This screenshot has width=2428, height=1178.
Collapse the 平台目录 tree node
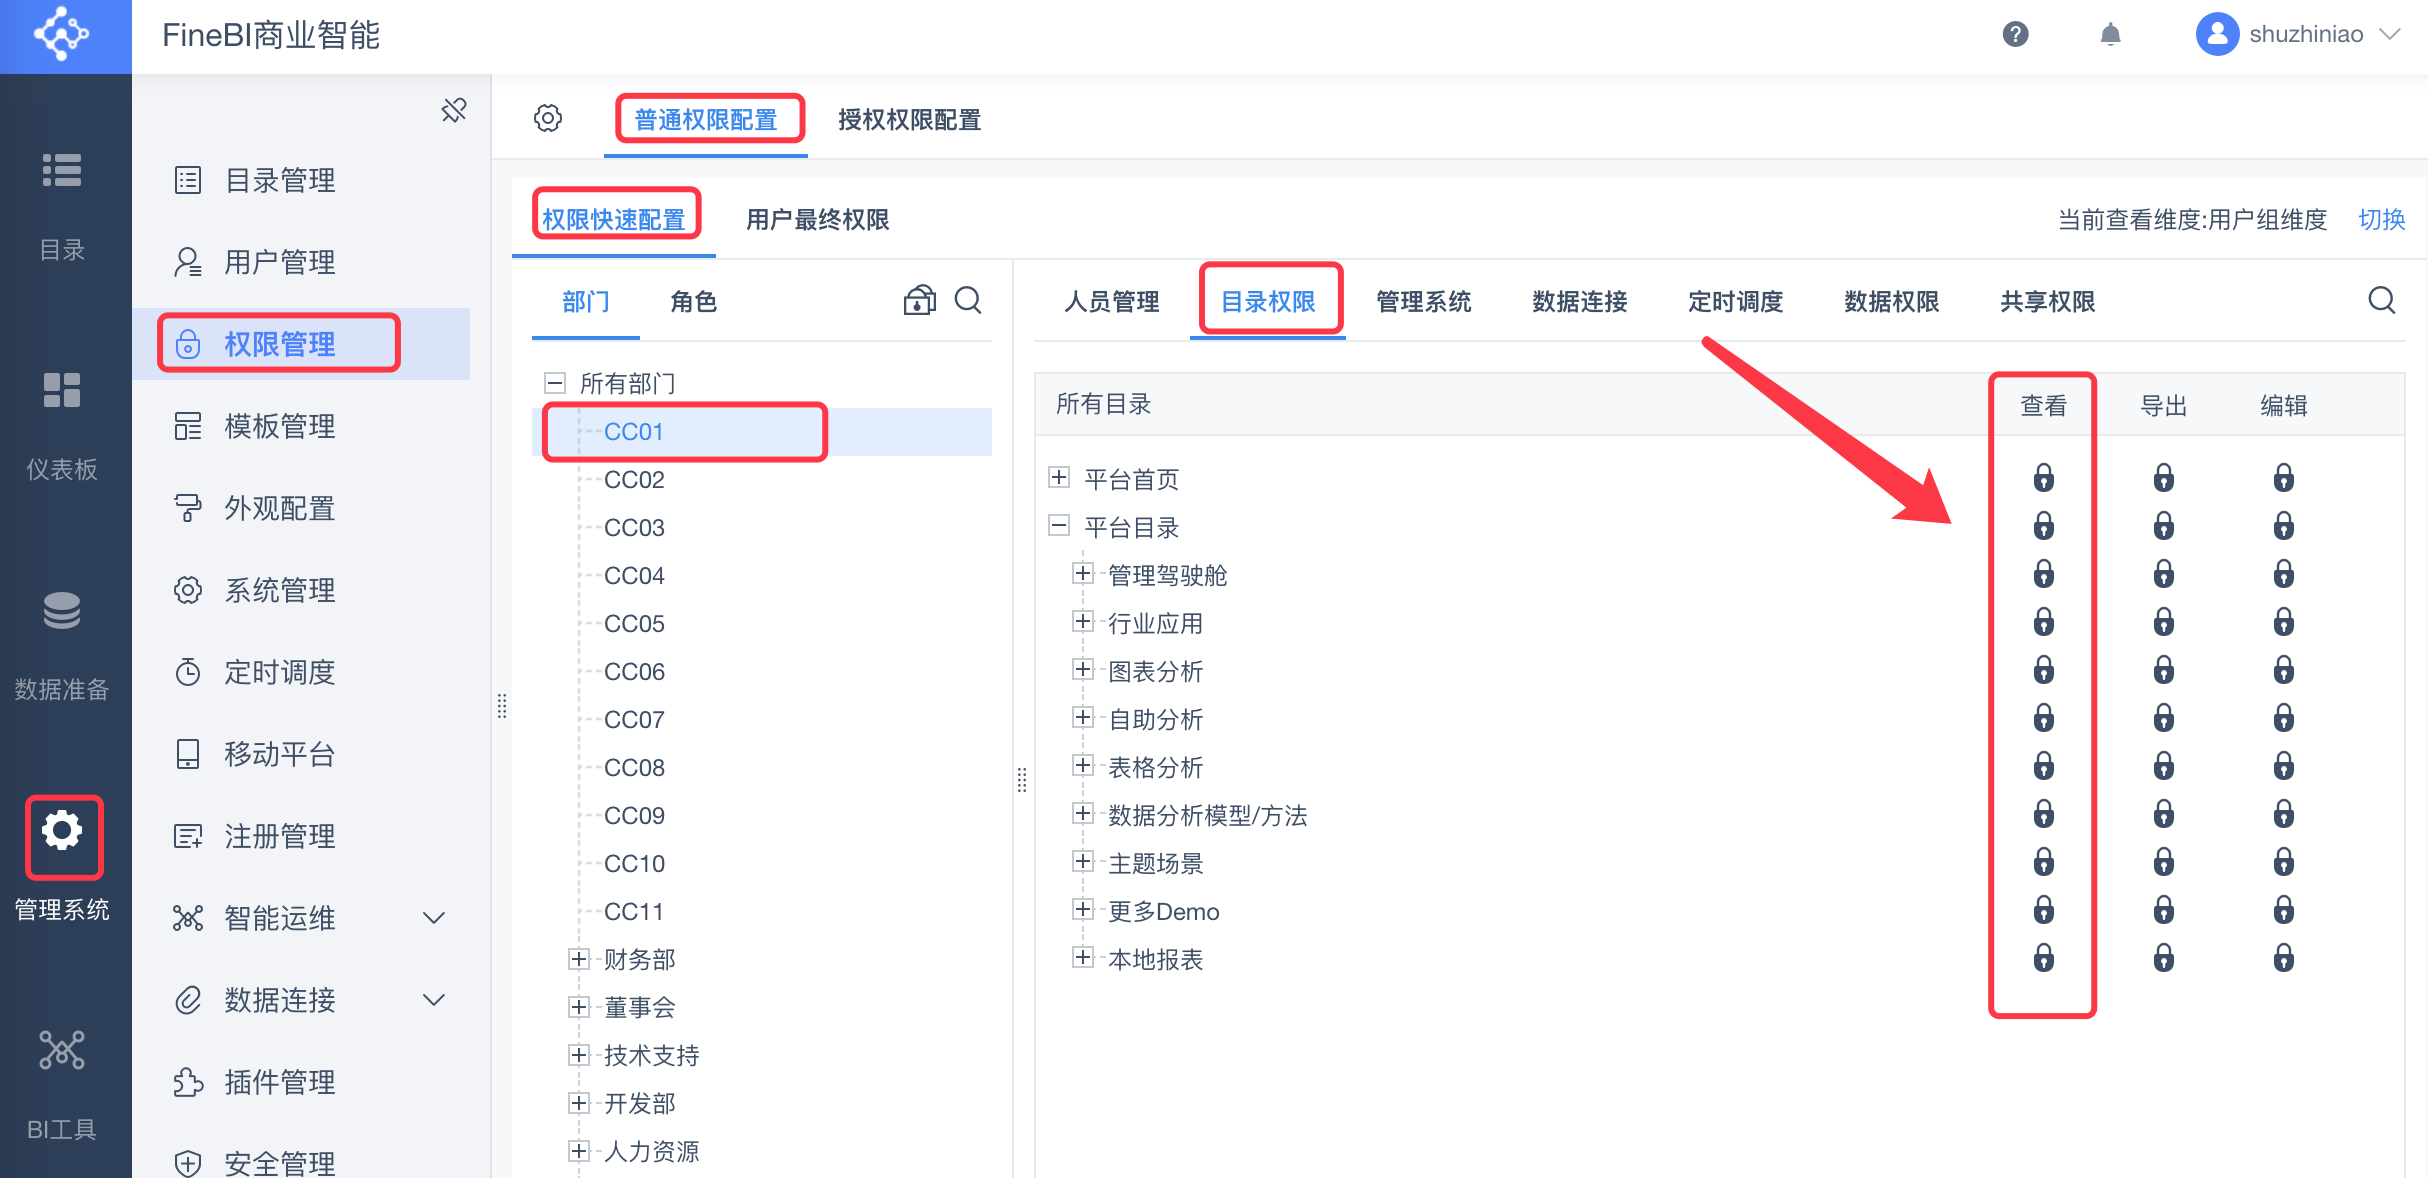1059,525
